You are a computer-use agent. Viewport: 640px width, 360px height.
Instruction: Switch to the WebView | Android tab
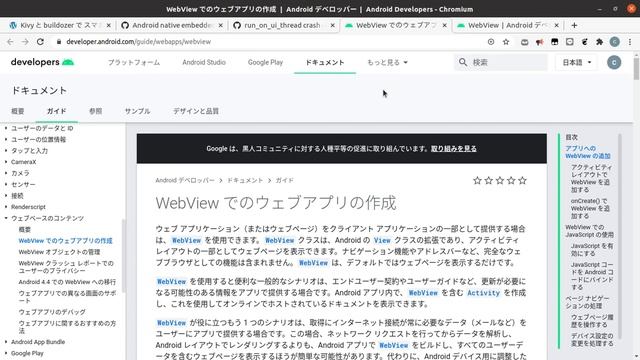(x=508, y=25)
